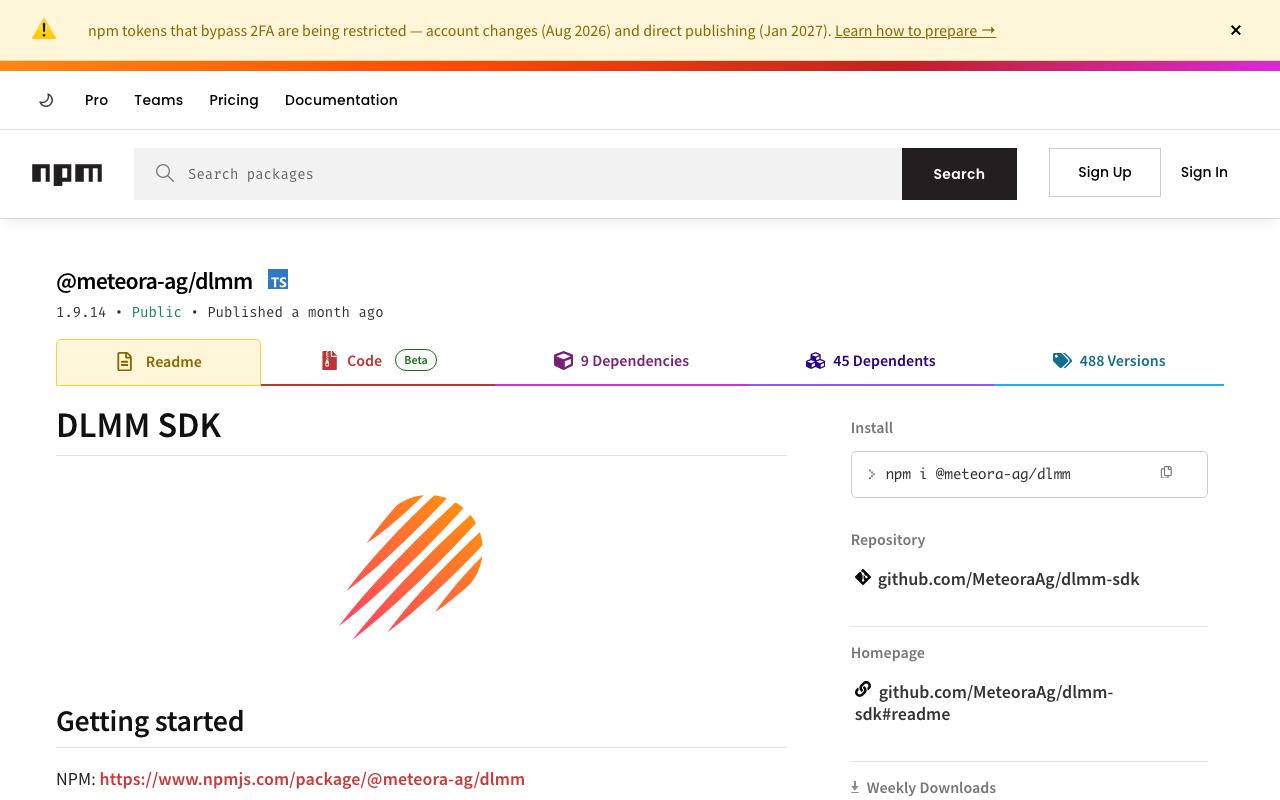Open the Readme tab

(158, 362)
